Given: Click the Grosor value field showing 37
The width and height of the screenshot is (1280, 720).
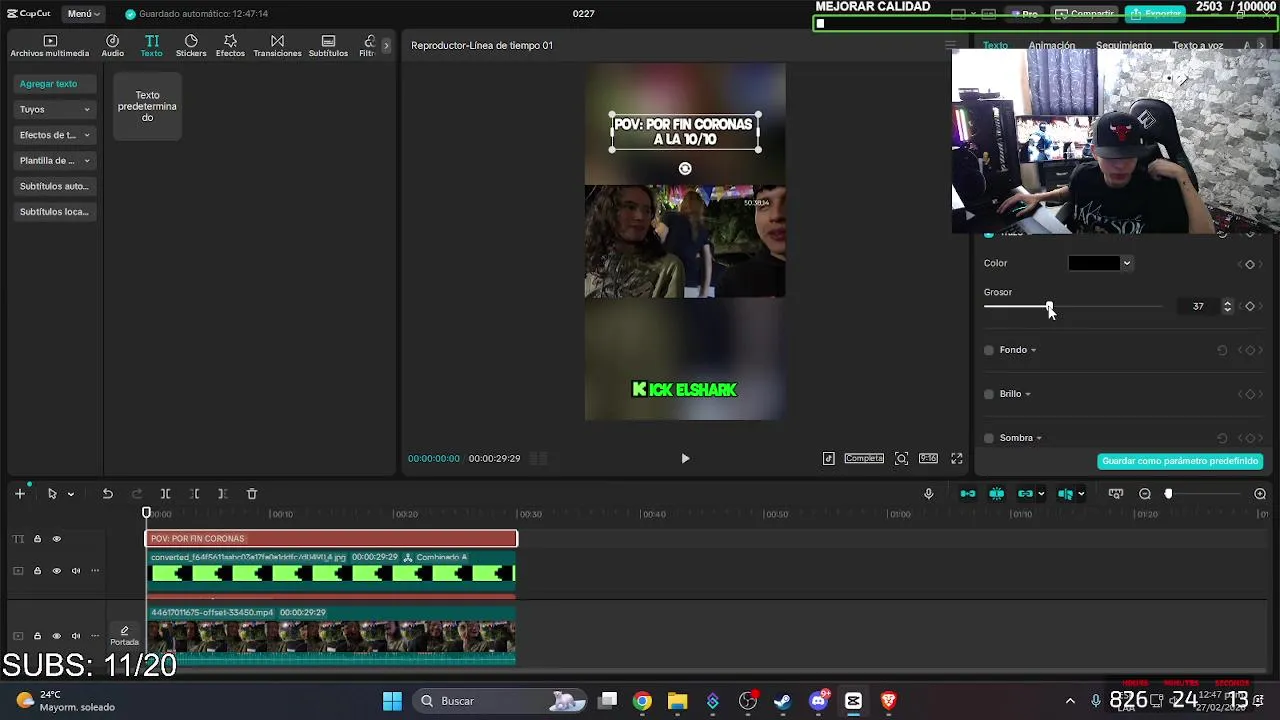Looking at the screenshot, I should 1198,307.
